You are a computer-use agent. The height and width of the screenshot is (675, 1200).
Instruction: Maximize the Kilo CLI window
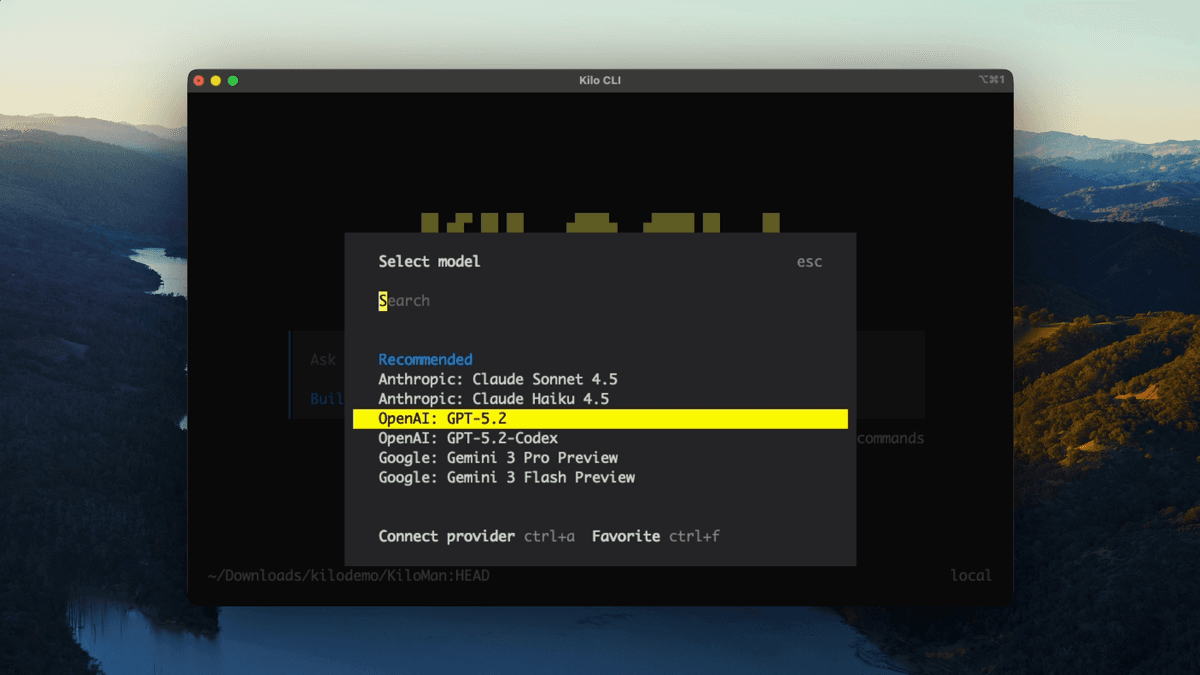tap(233, 80)
